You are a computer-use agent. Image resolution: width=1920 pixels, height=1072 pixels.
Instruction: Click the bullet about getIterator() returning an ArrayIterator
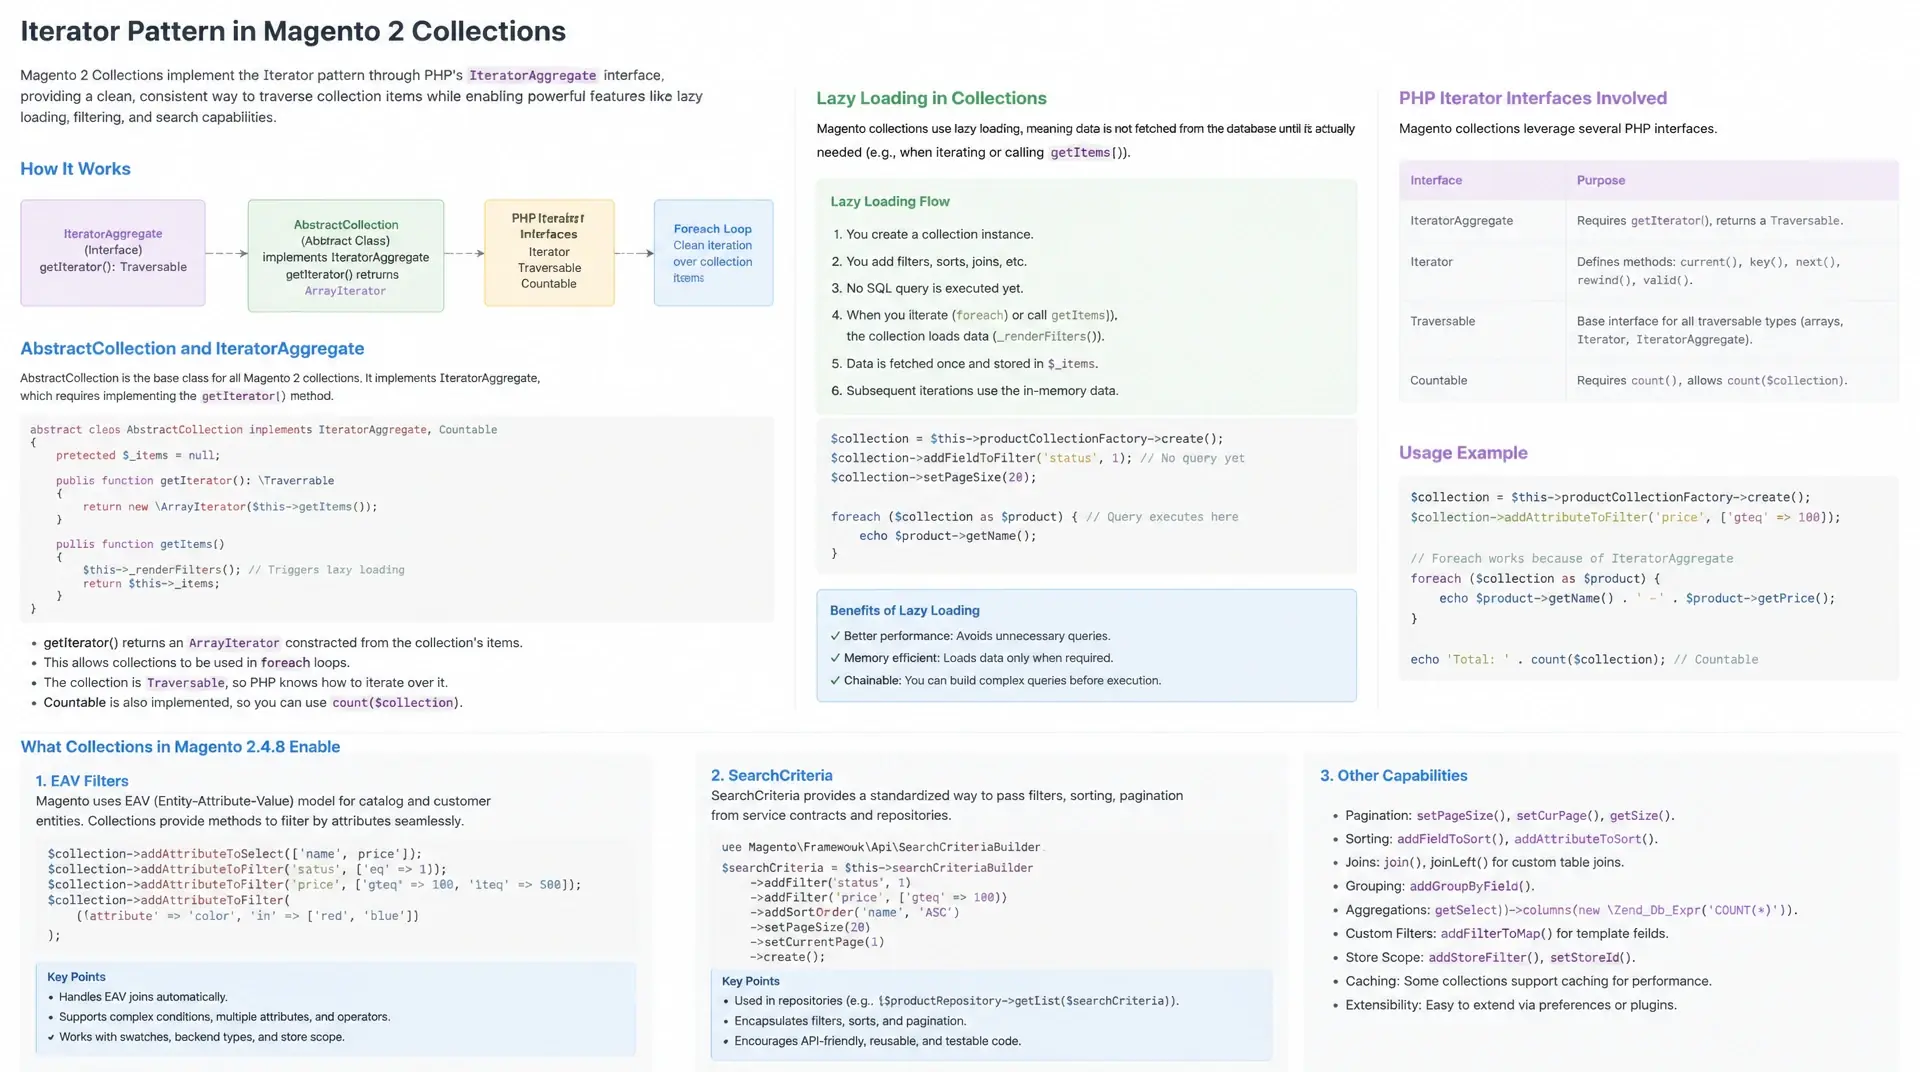283,643
